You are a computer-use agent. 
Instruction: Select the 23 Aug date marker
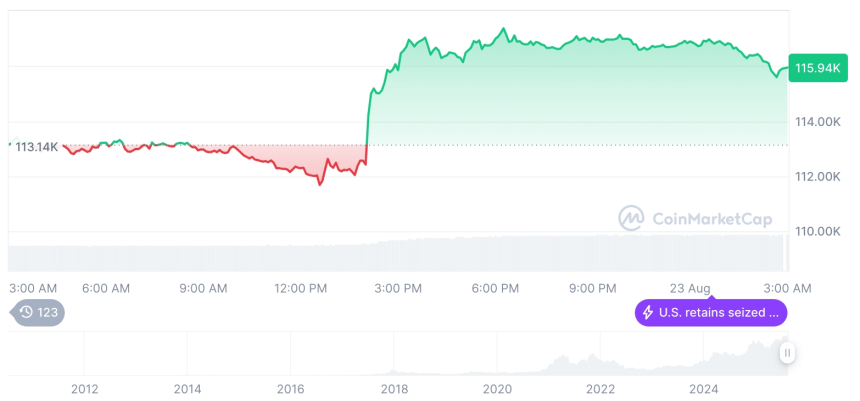point(690,288)
